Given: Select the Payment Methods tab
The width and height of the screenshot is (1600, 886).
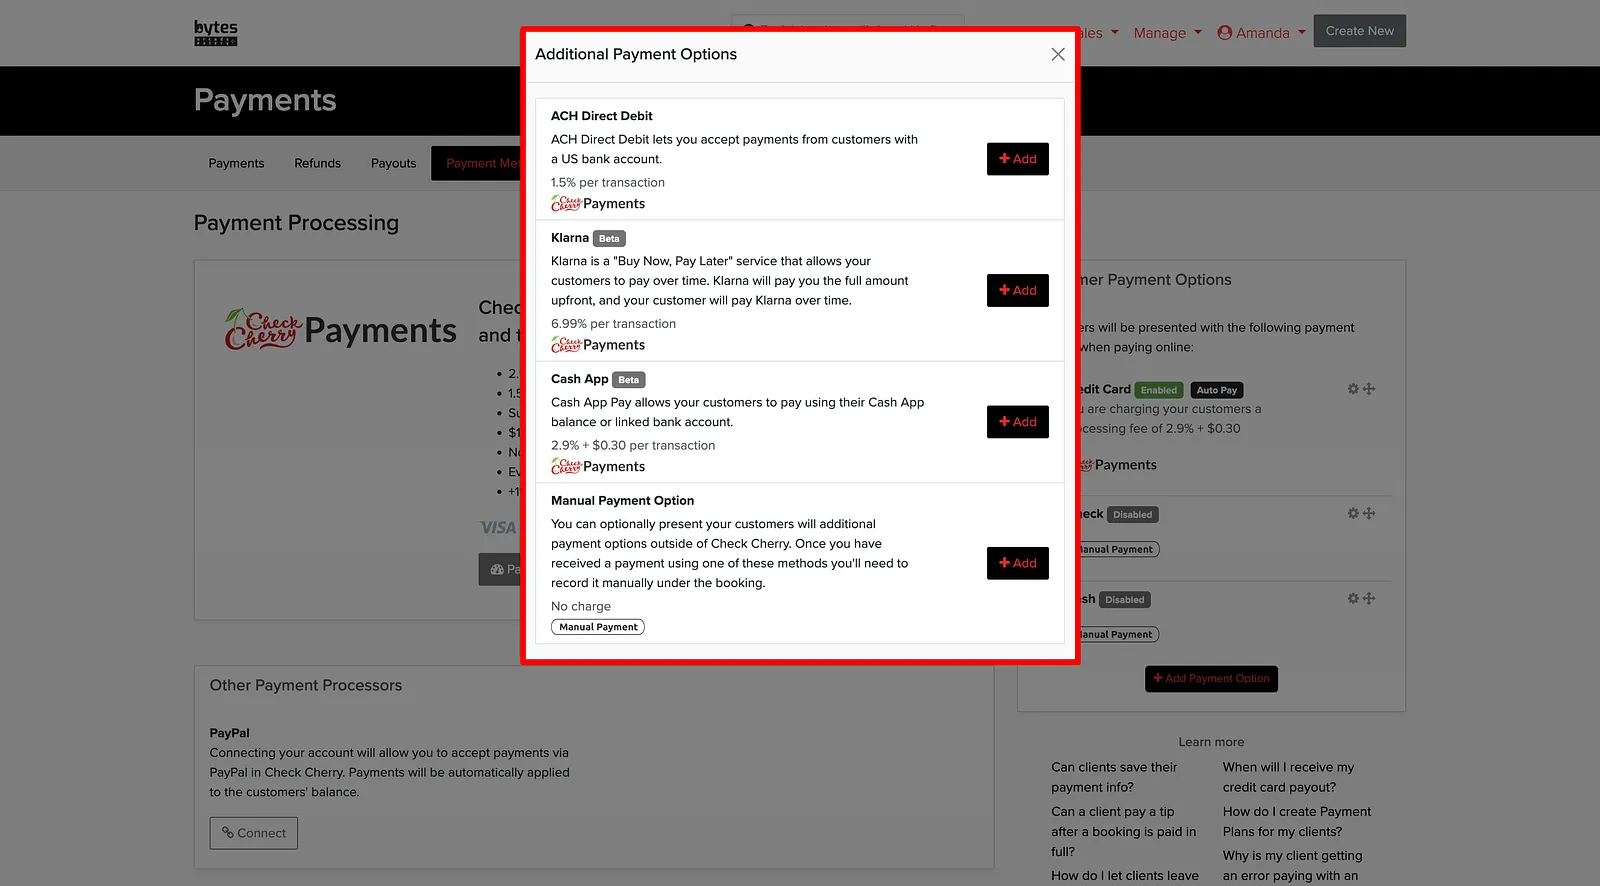Looking at the screenshot, I should click(x=477, y=163).
